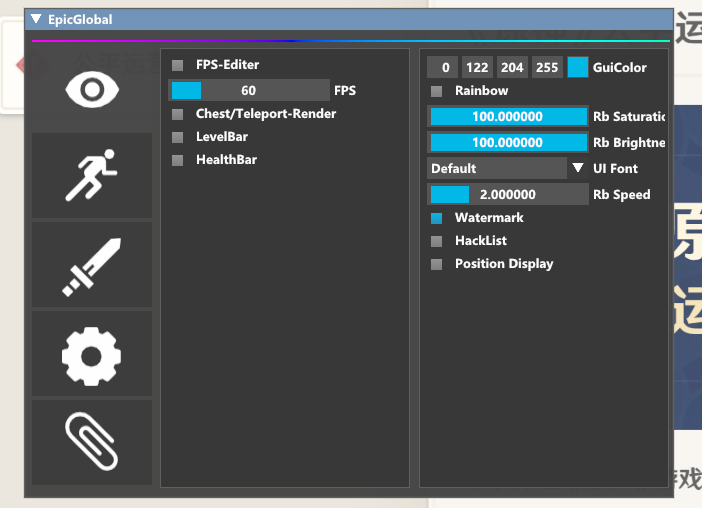Select the running man movement icon
This screenshot has width=702, height=508.
(x=92, y=176)
